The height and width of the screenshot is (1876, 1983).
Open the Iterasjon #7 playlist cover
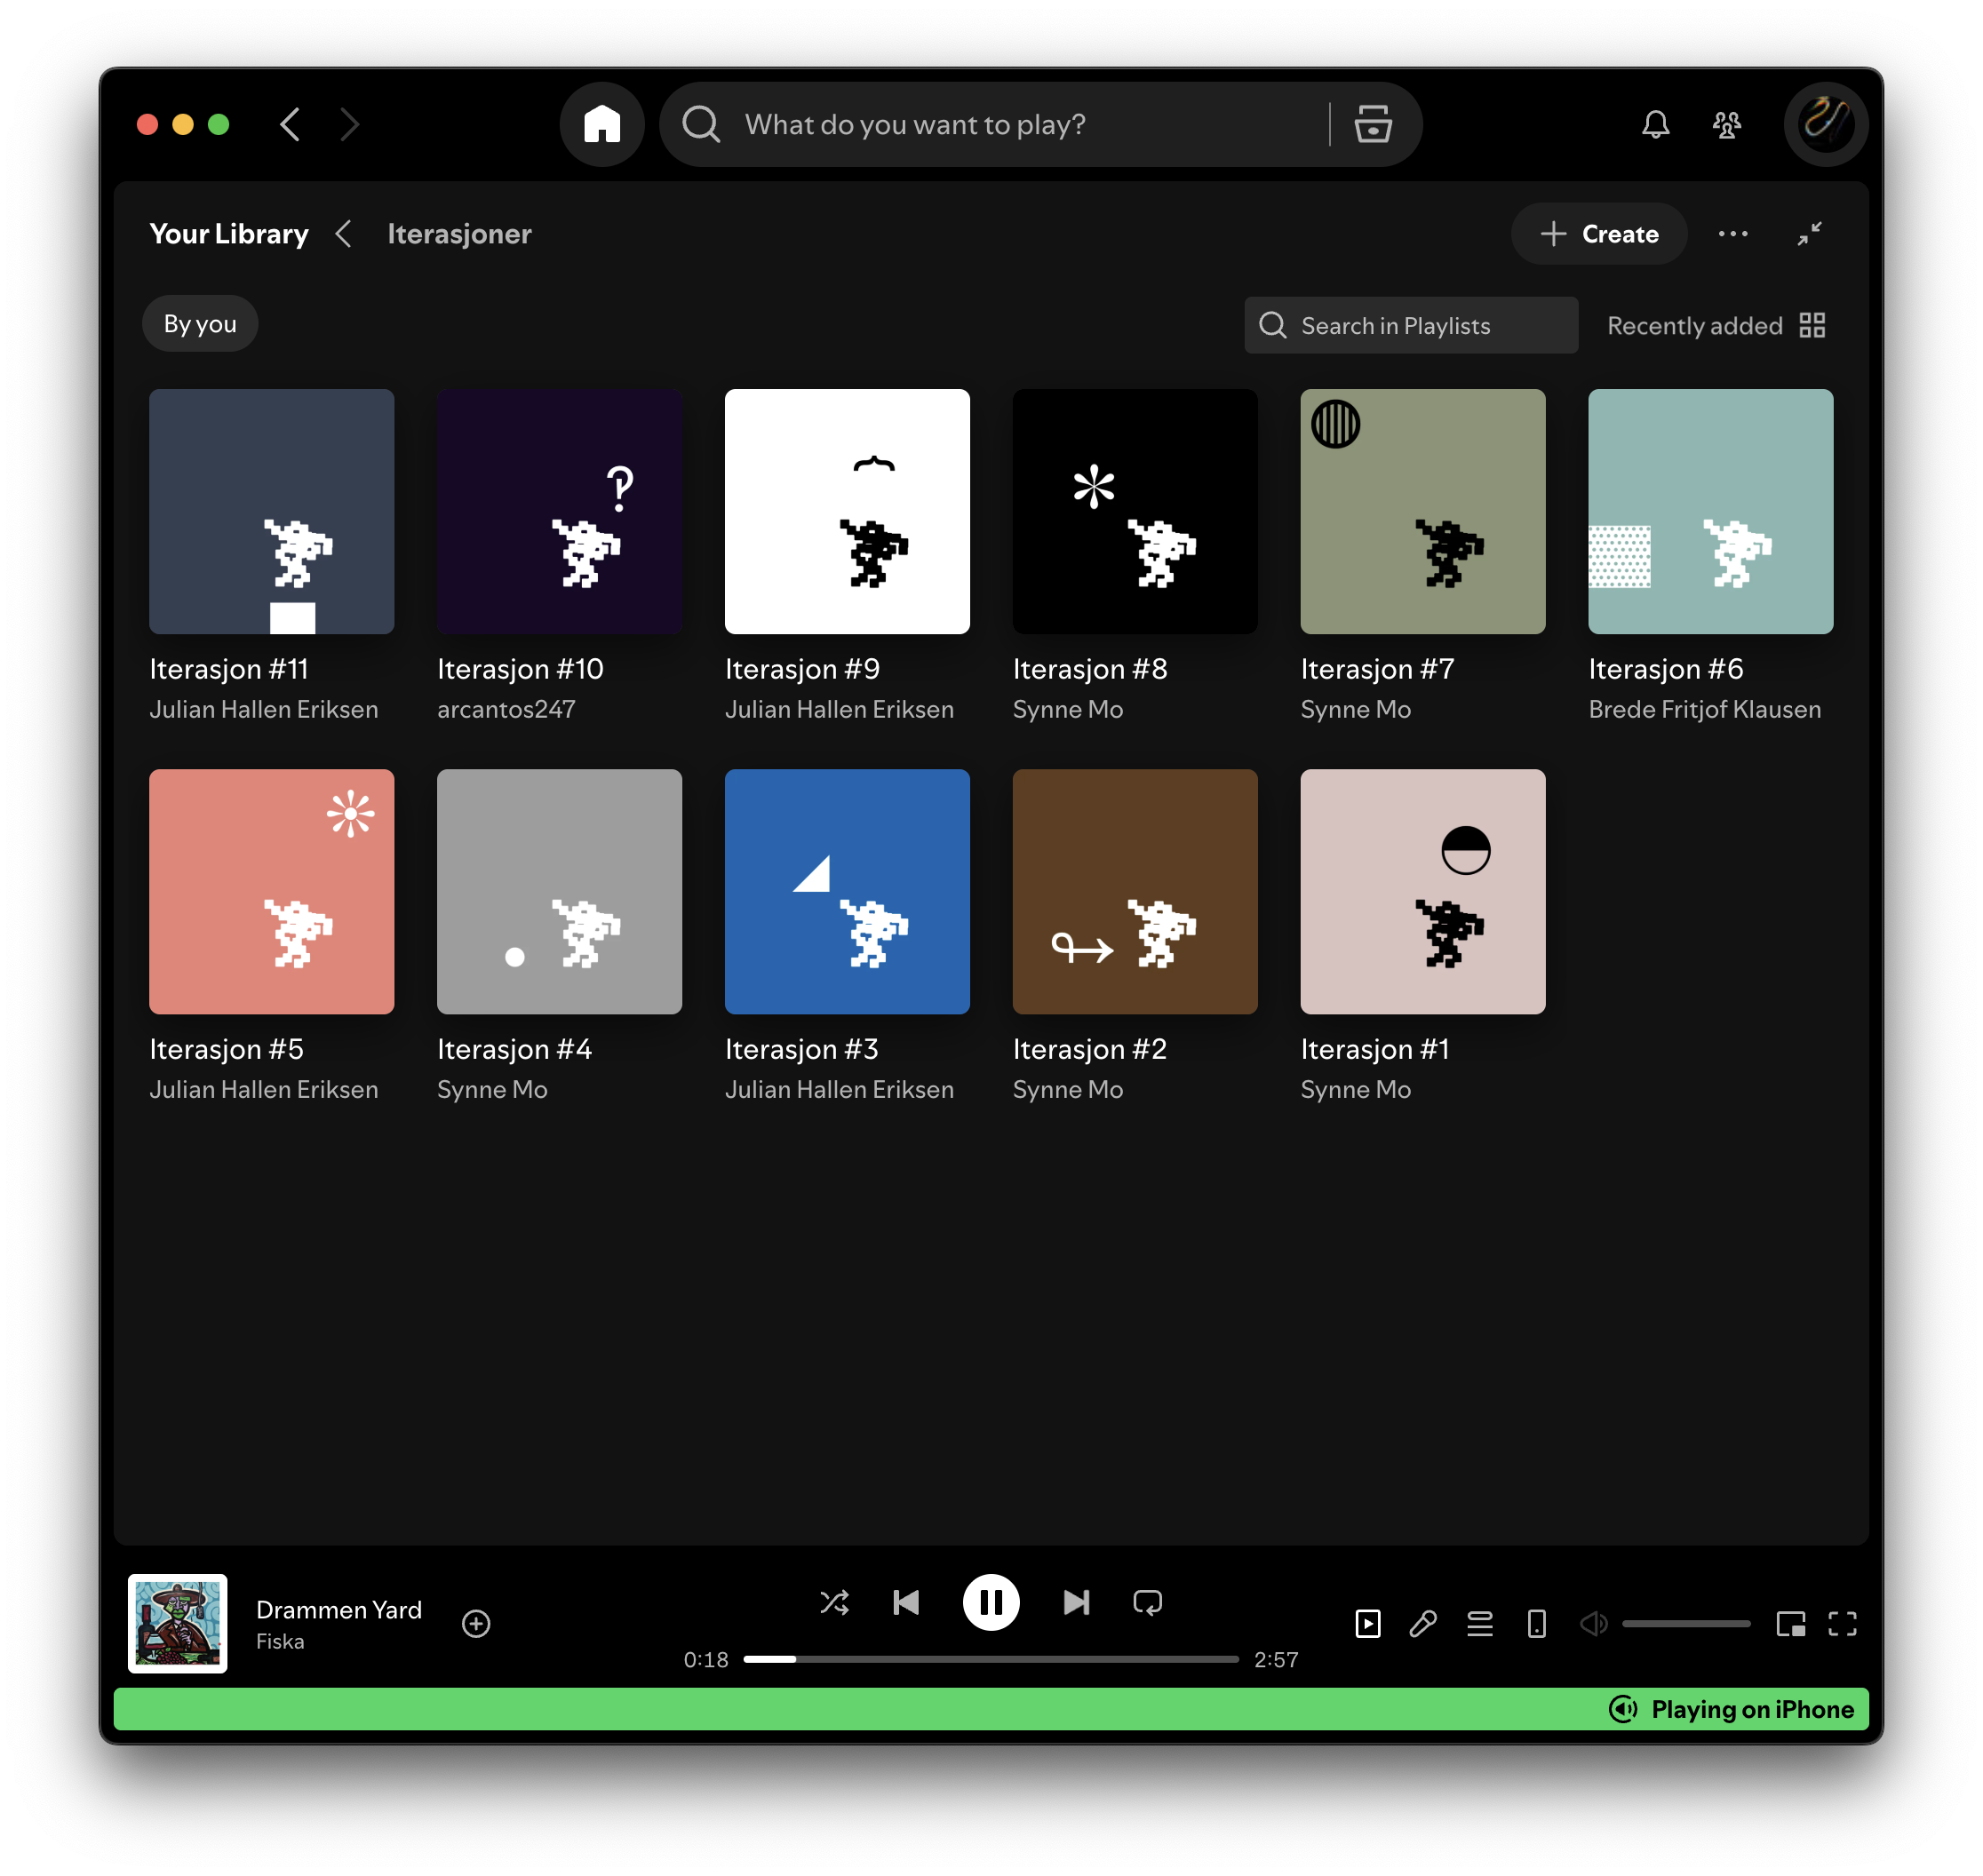click(1422, 511)
